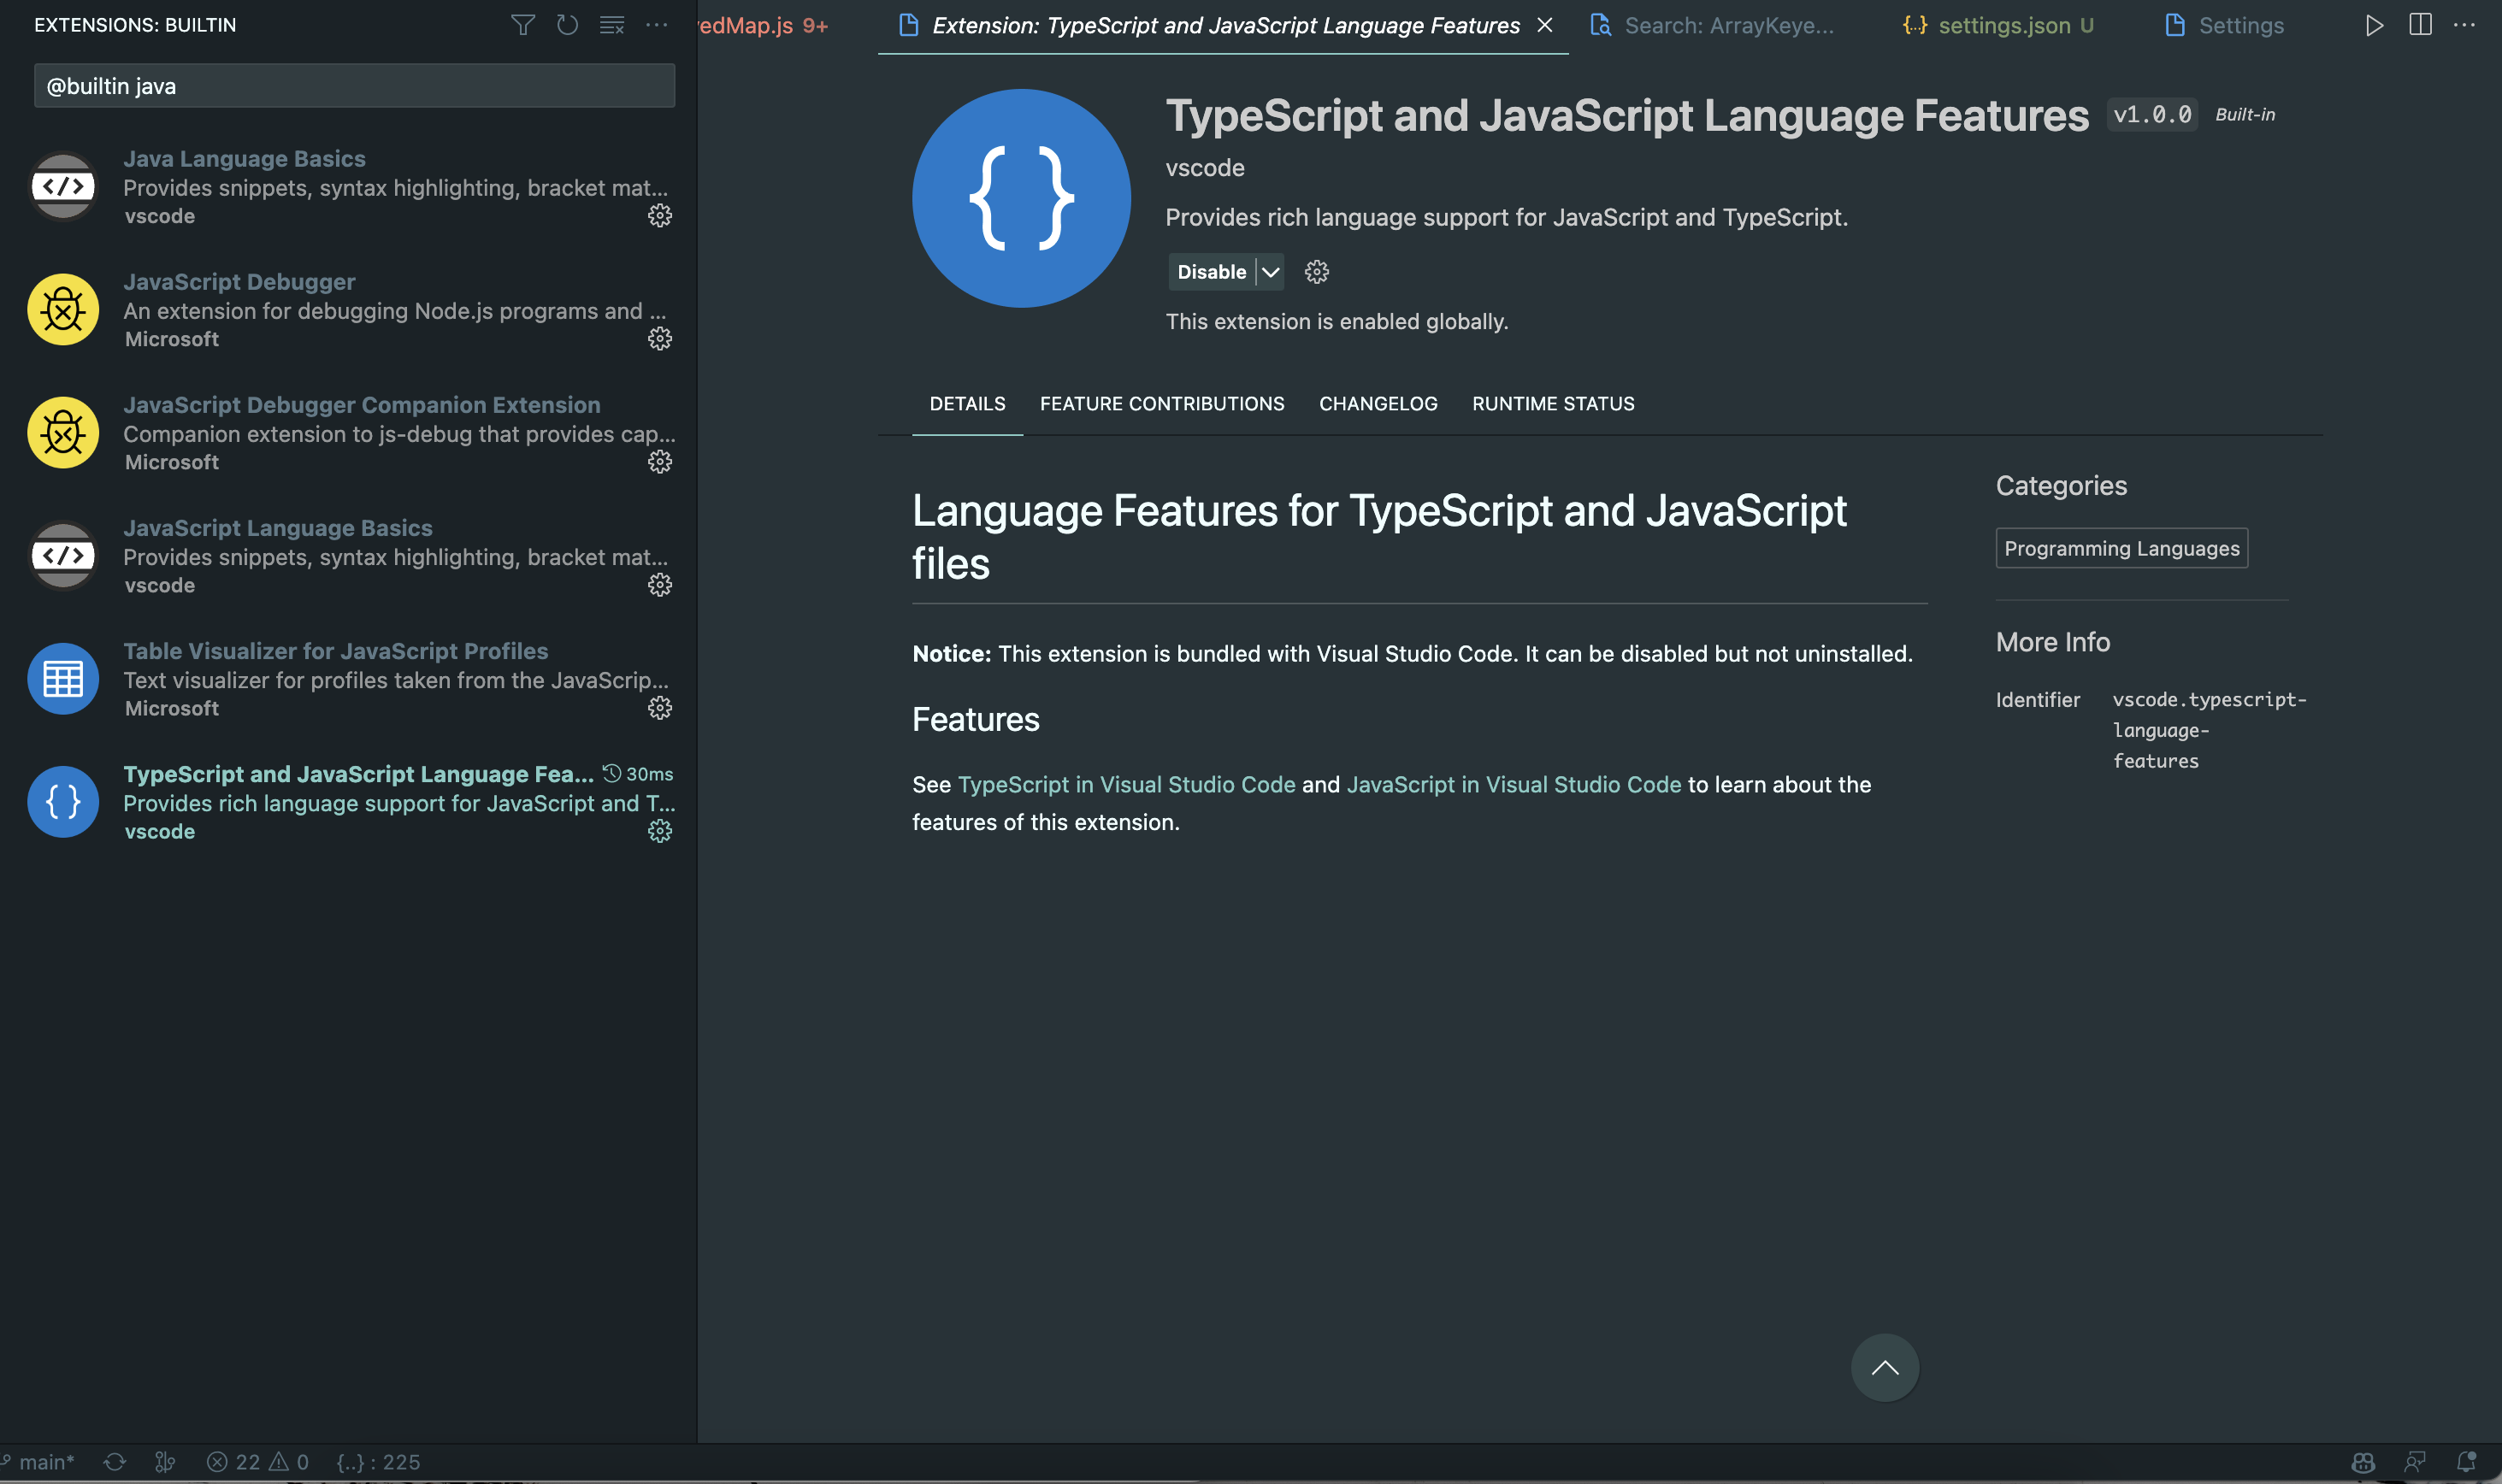Open Views and More Actions ellipsis in sidebar
This screenshot has height=1484, width=2502.
pyautogui.click(x=656, y=25)
